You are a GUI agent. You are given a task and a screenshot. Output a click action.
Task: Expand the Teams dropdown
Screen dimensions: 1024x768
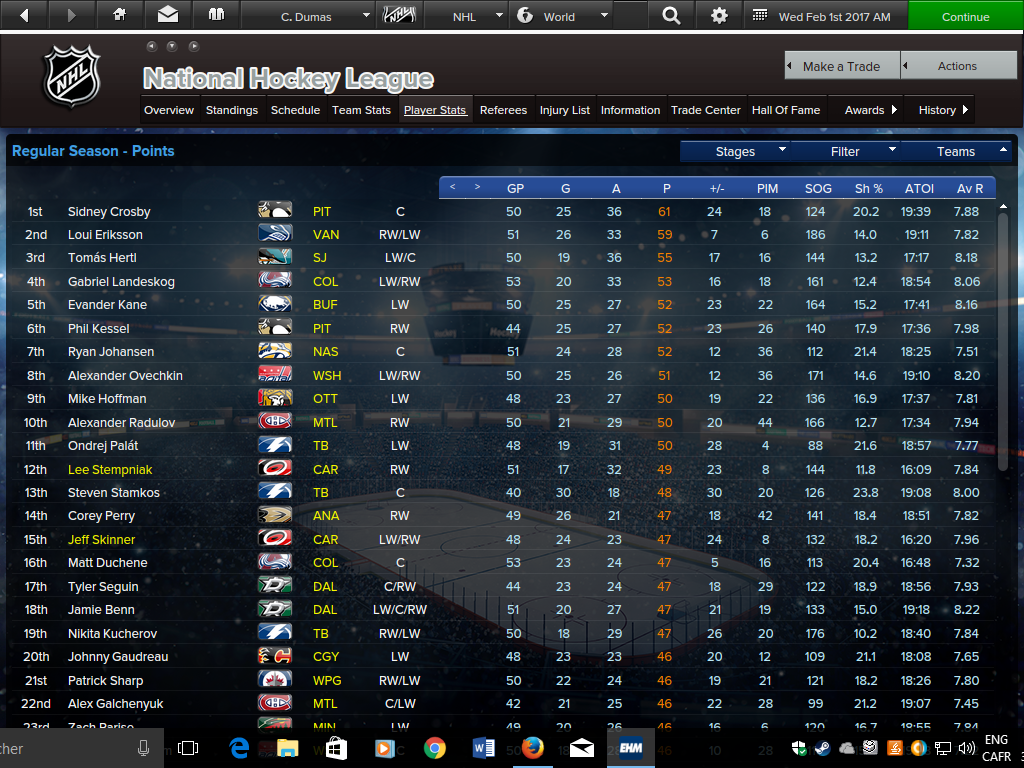pyautogui.click(x=956, y=152)
